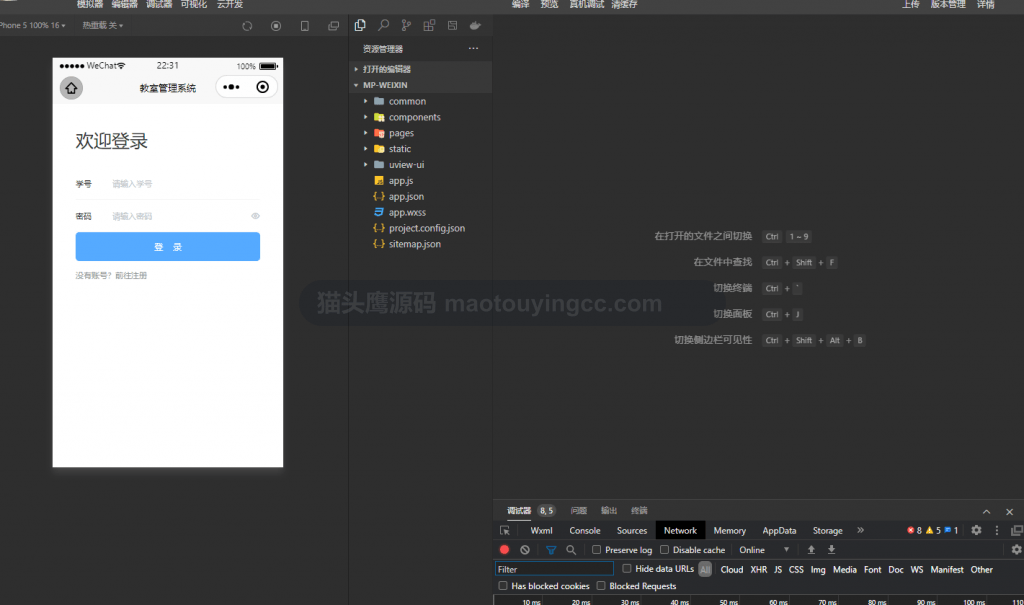Screen dimensions: 1024x605
Task: Check the Hide data URLs checkbox
Action: 626,568
